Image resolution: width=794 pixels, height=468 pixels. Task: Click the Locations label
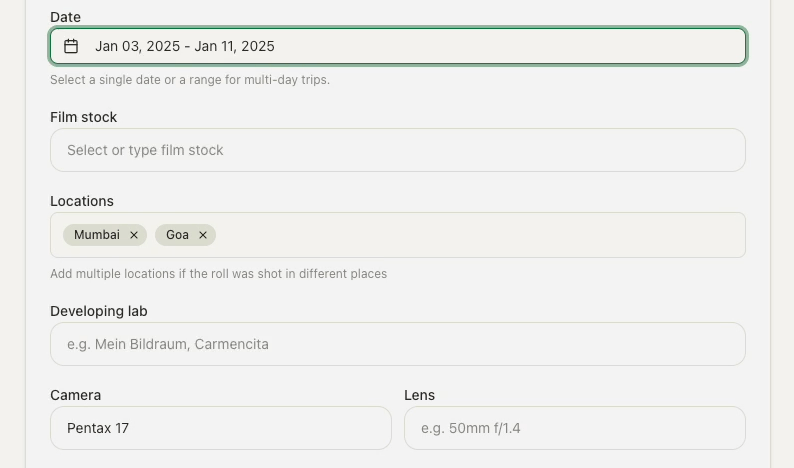point(82,201)
